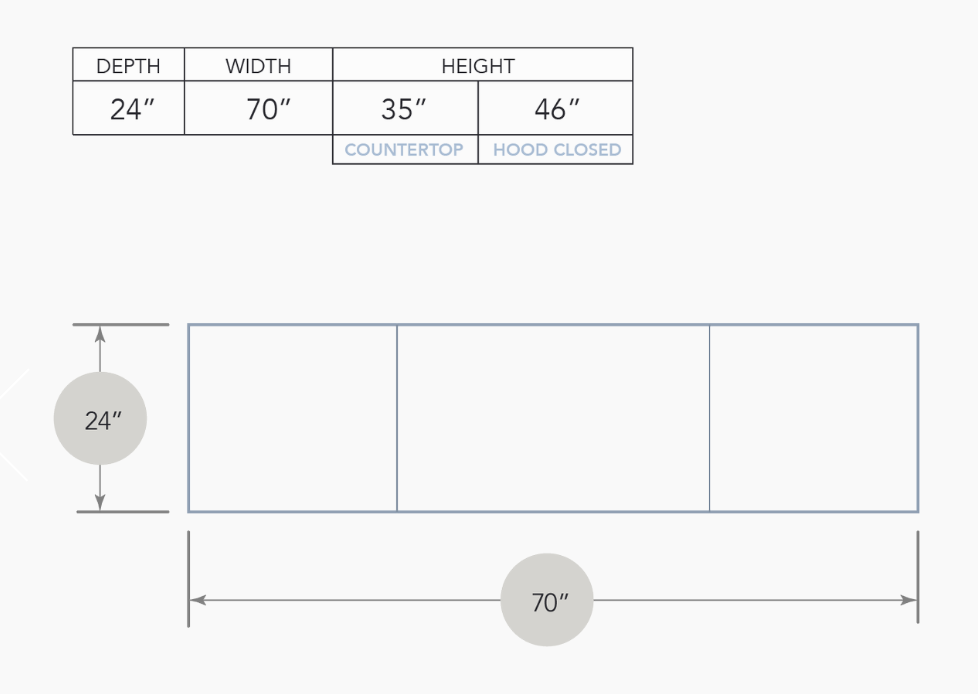Click the downward arrowhead below the 24" circle
This screenshot has height=694, width=978.
100,502
